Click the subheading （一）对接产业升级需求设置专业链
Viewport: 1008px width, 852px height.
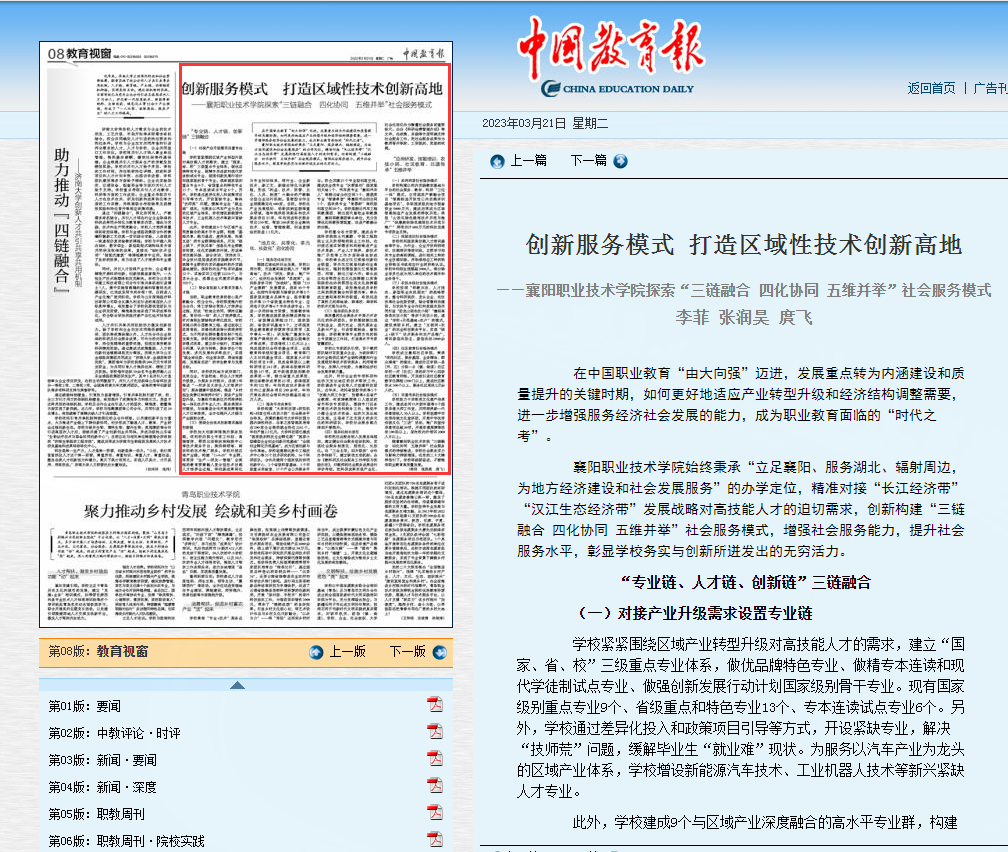click(x=693, y=613)
